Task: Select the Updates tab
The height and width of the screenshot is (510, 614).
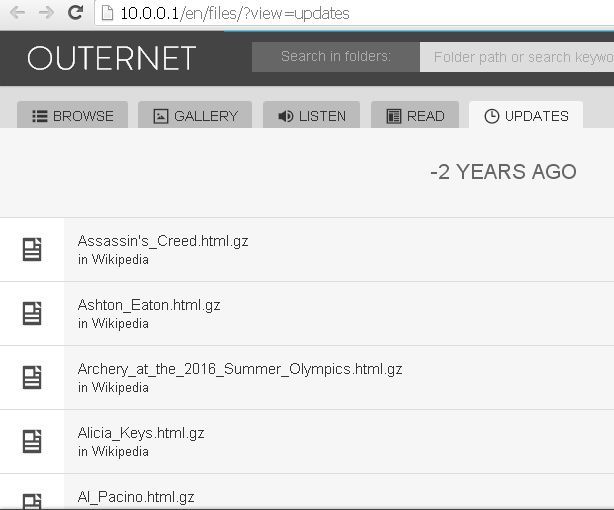Action: click(526, 115)
